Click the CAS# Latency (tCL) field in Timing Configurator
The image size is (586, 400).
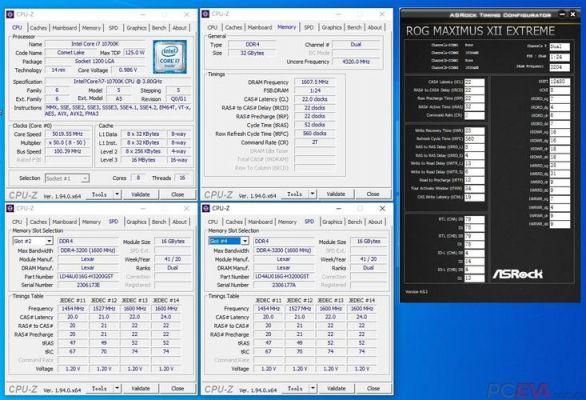[474, 82]
